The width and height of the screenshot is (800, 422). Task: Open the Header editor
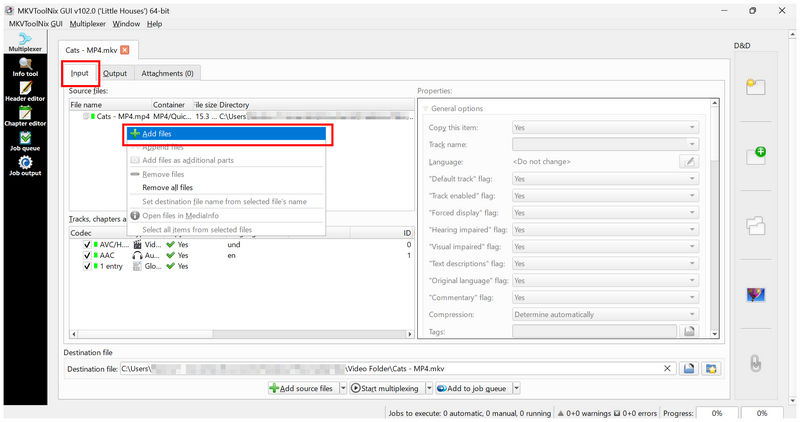click(25, 92)
